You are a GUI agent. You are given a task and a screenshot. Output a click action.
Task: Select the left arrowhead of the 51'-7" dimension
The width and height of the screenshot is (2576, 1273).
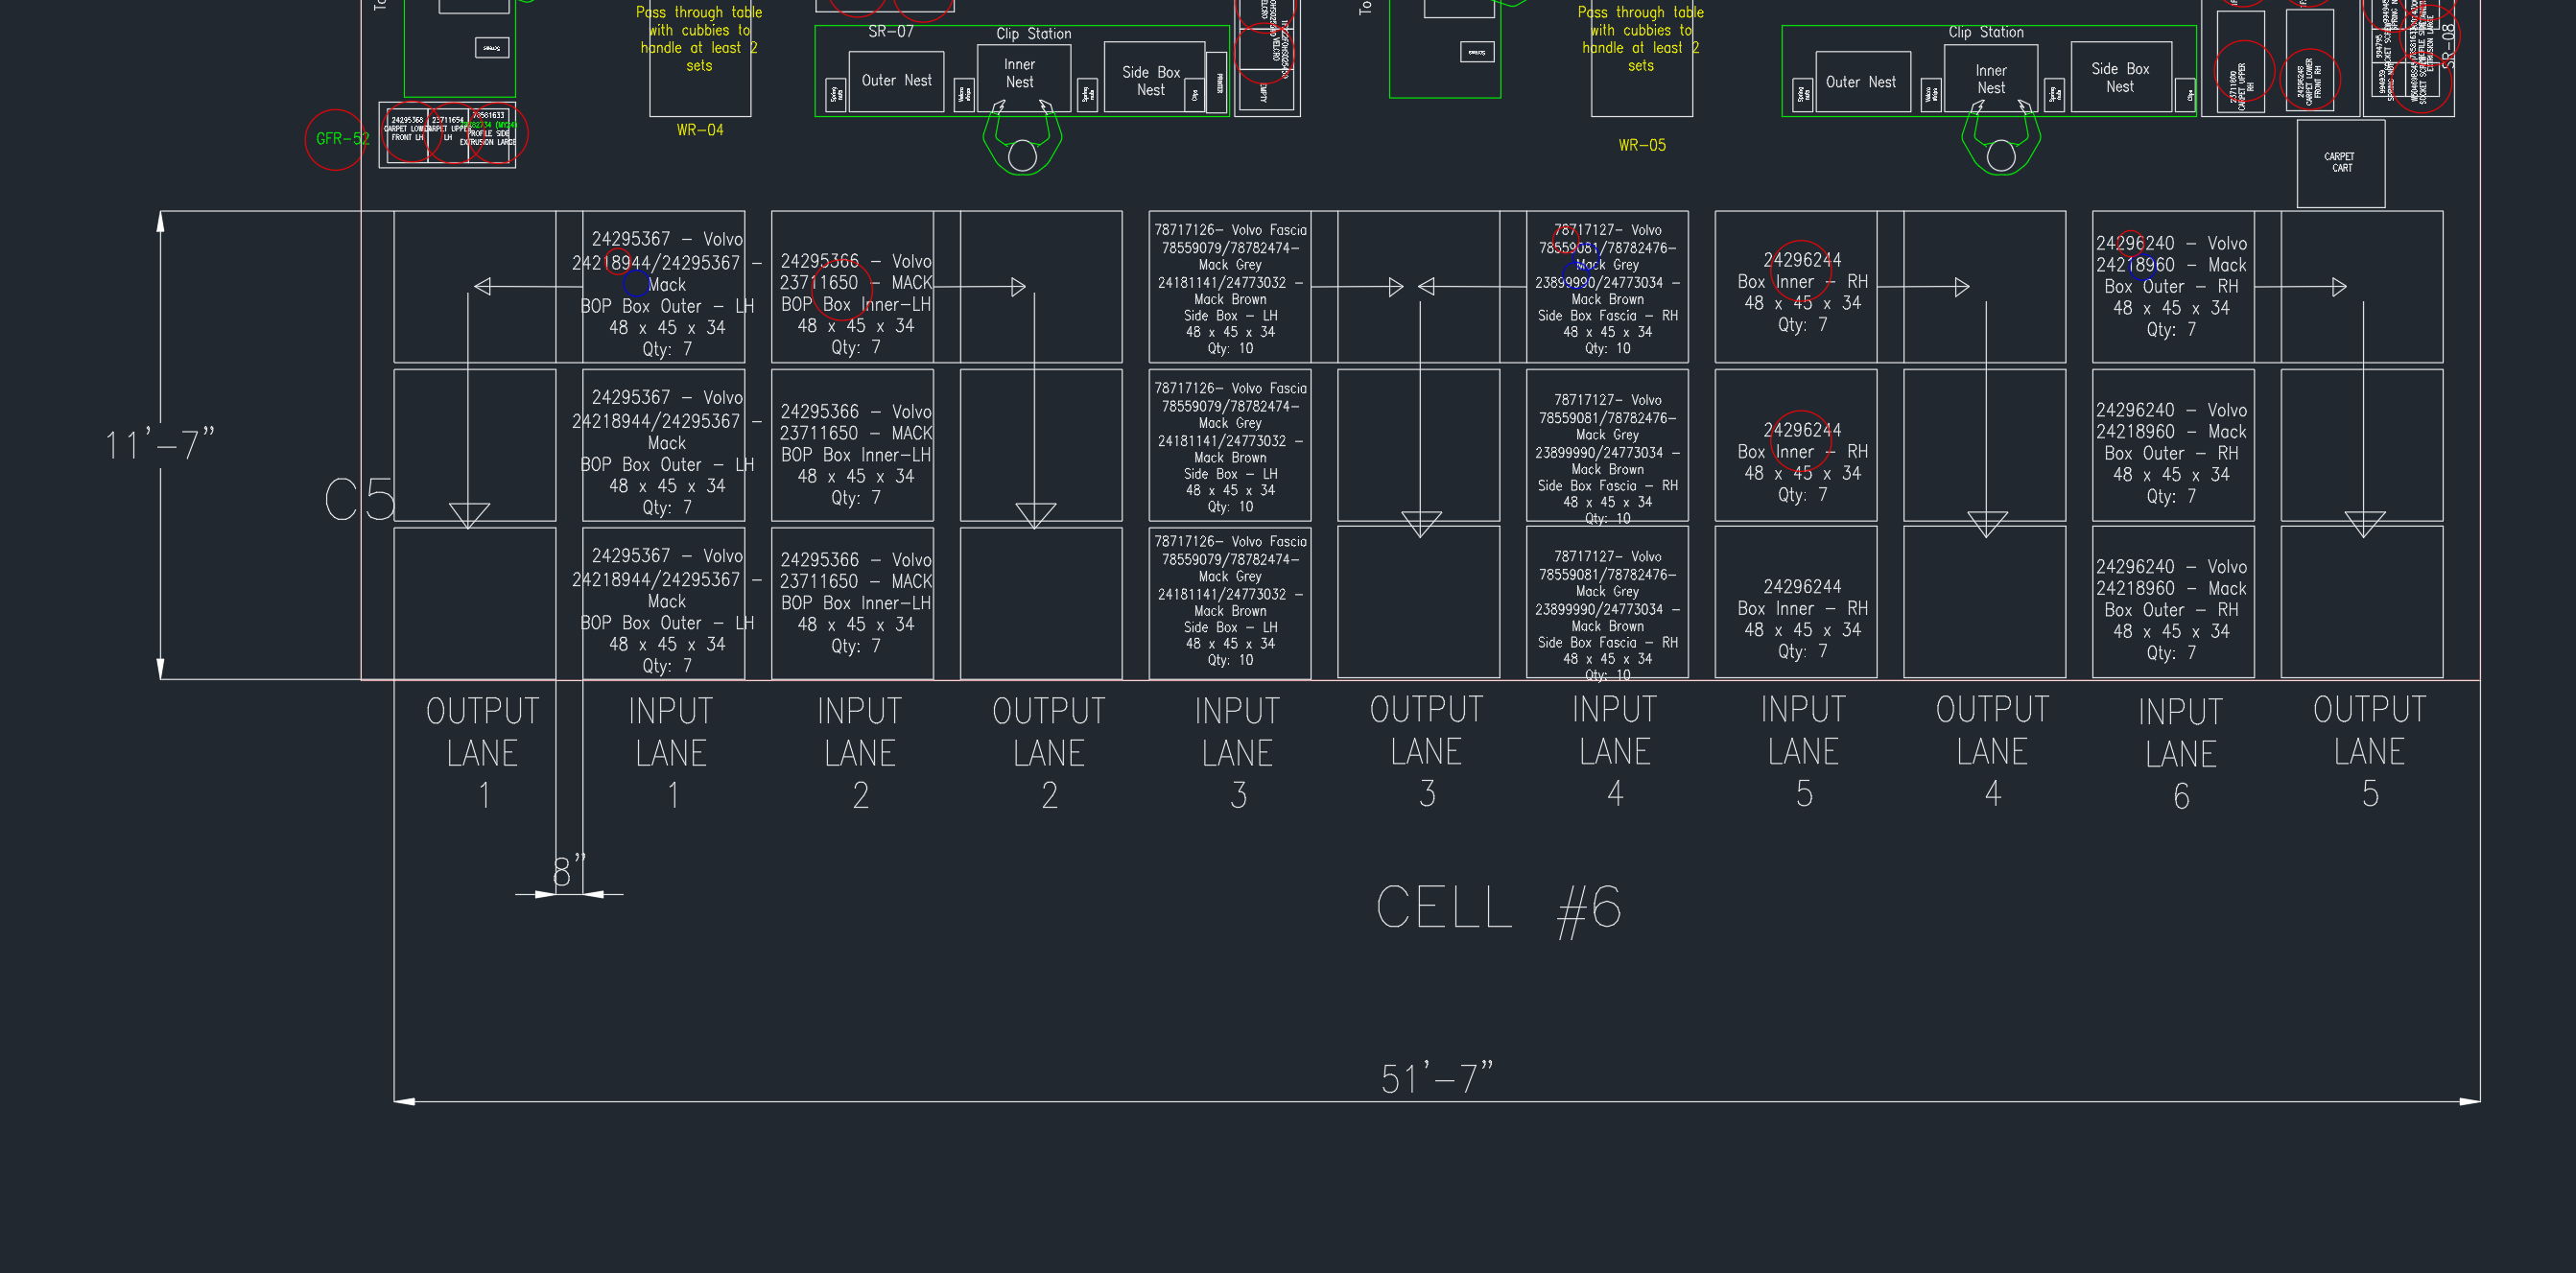(405, 1101)
